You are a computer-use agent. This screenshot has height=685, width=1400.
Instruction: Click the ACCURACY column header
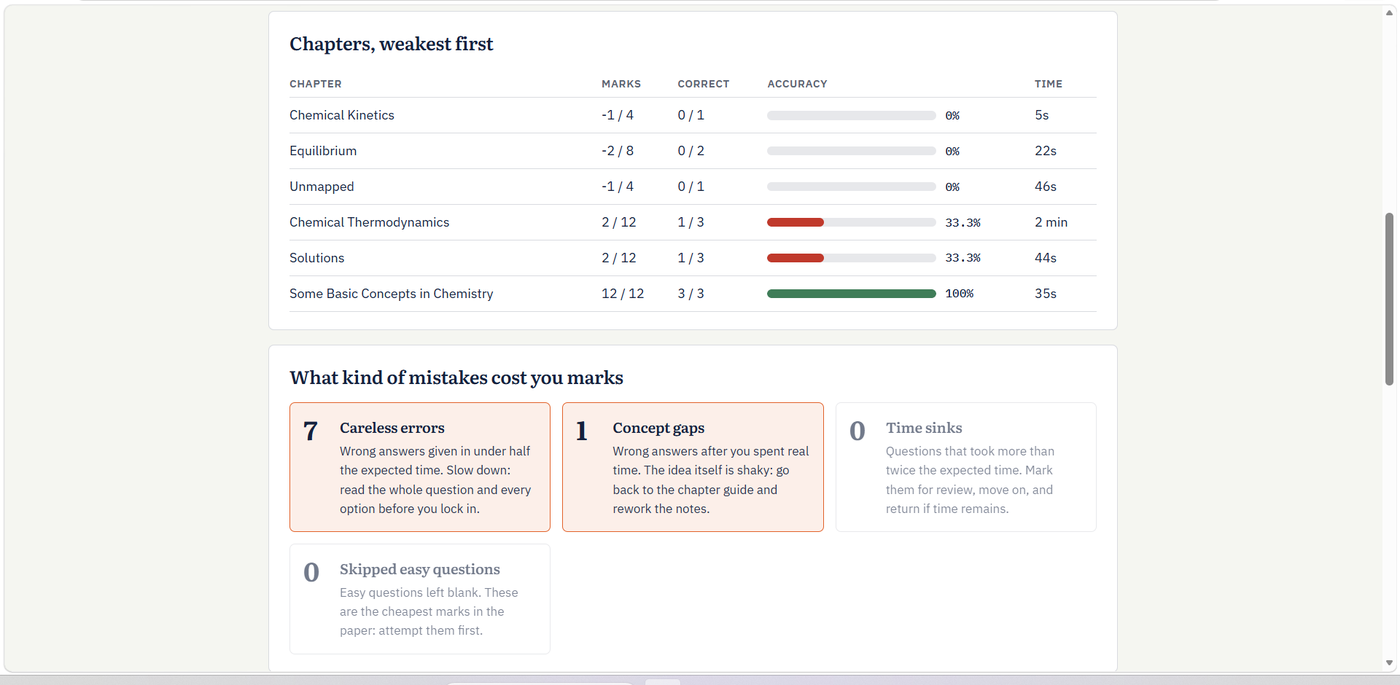[797, 84]
